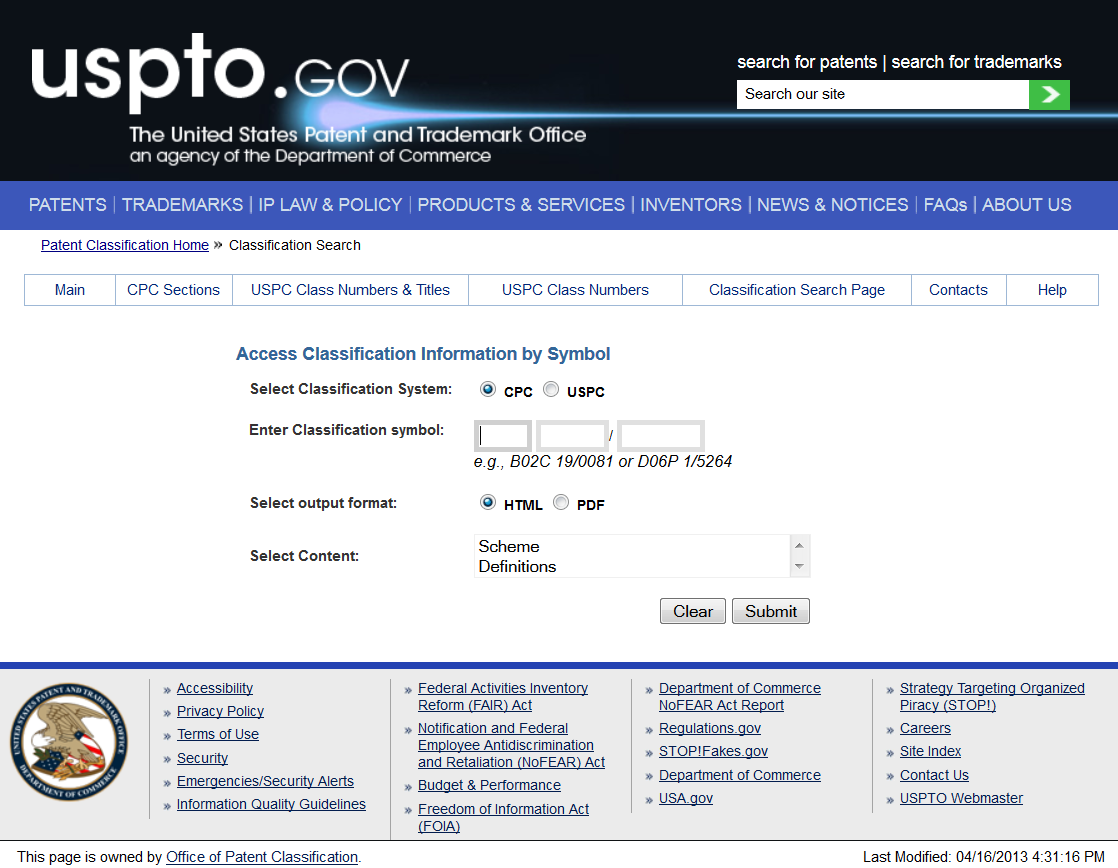Choose HTML output format radio

[488, 503]
